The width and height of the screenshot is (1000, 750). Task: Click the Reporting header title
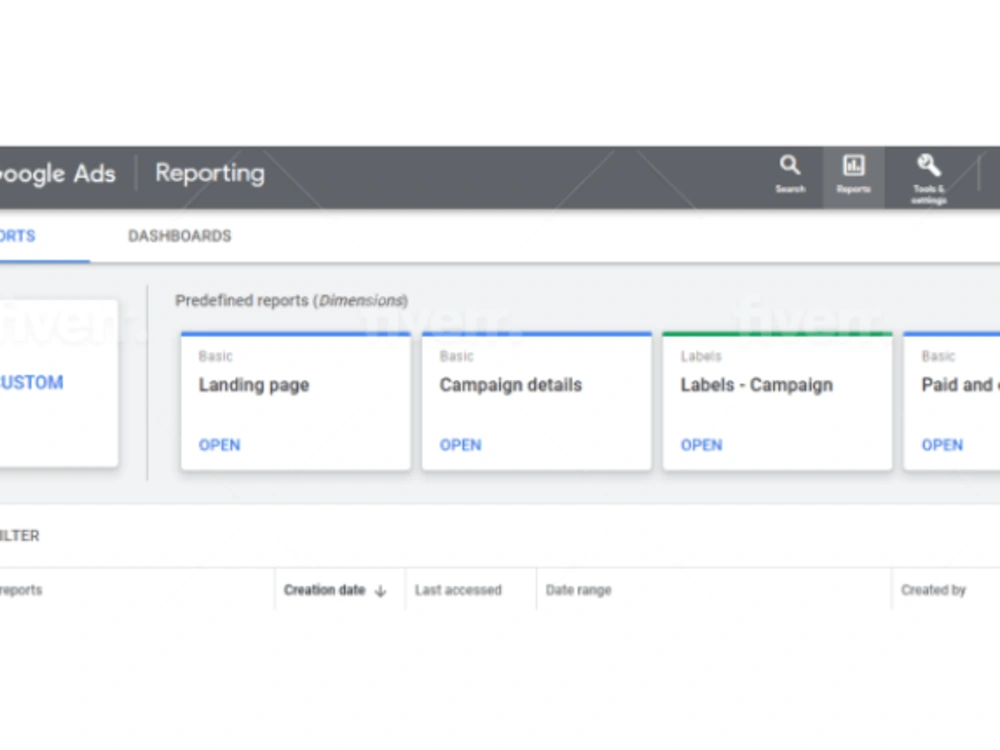pyautogui.click(x=210, y=174)
